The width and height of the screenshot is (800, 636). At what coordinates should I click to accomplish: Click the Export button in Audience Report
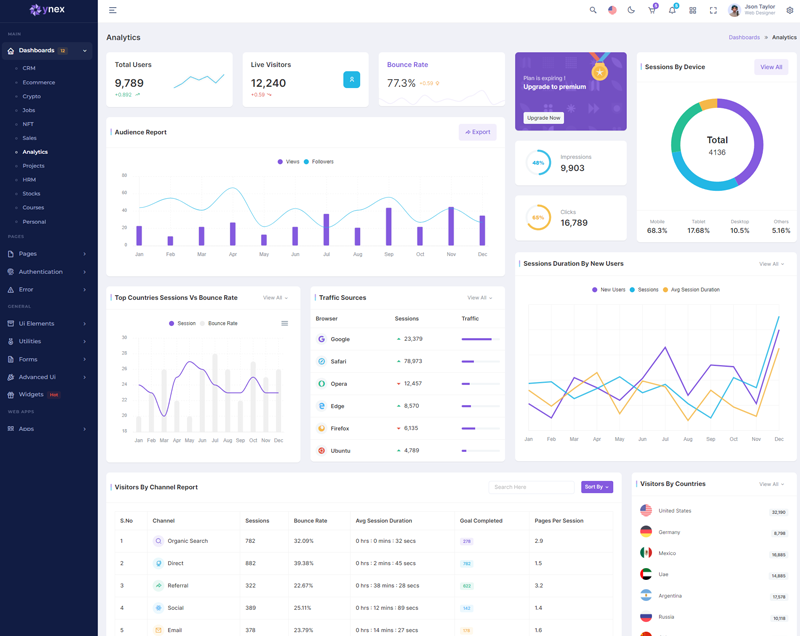point(477,132)
